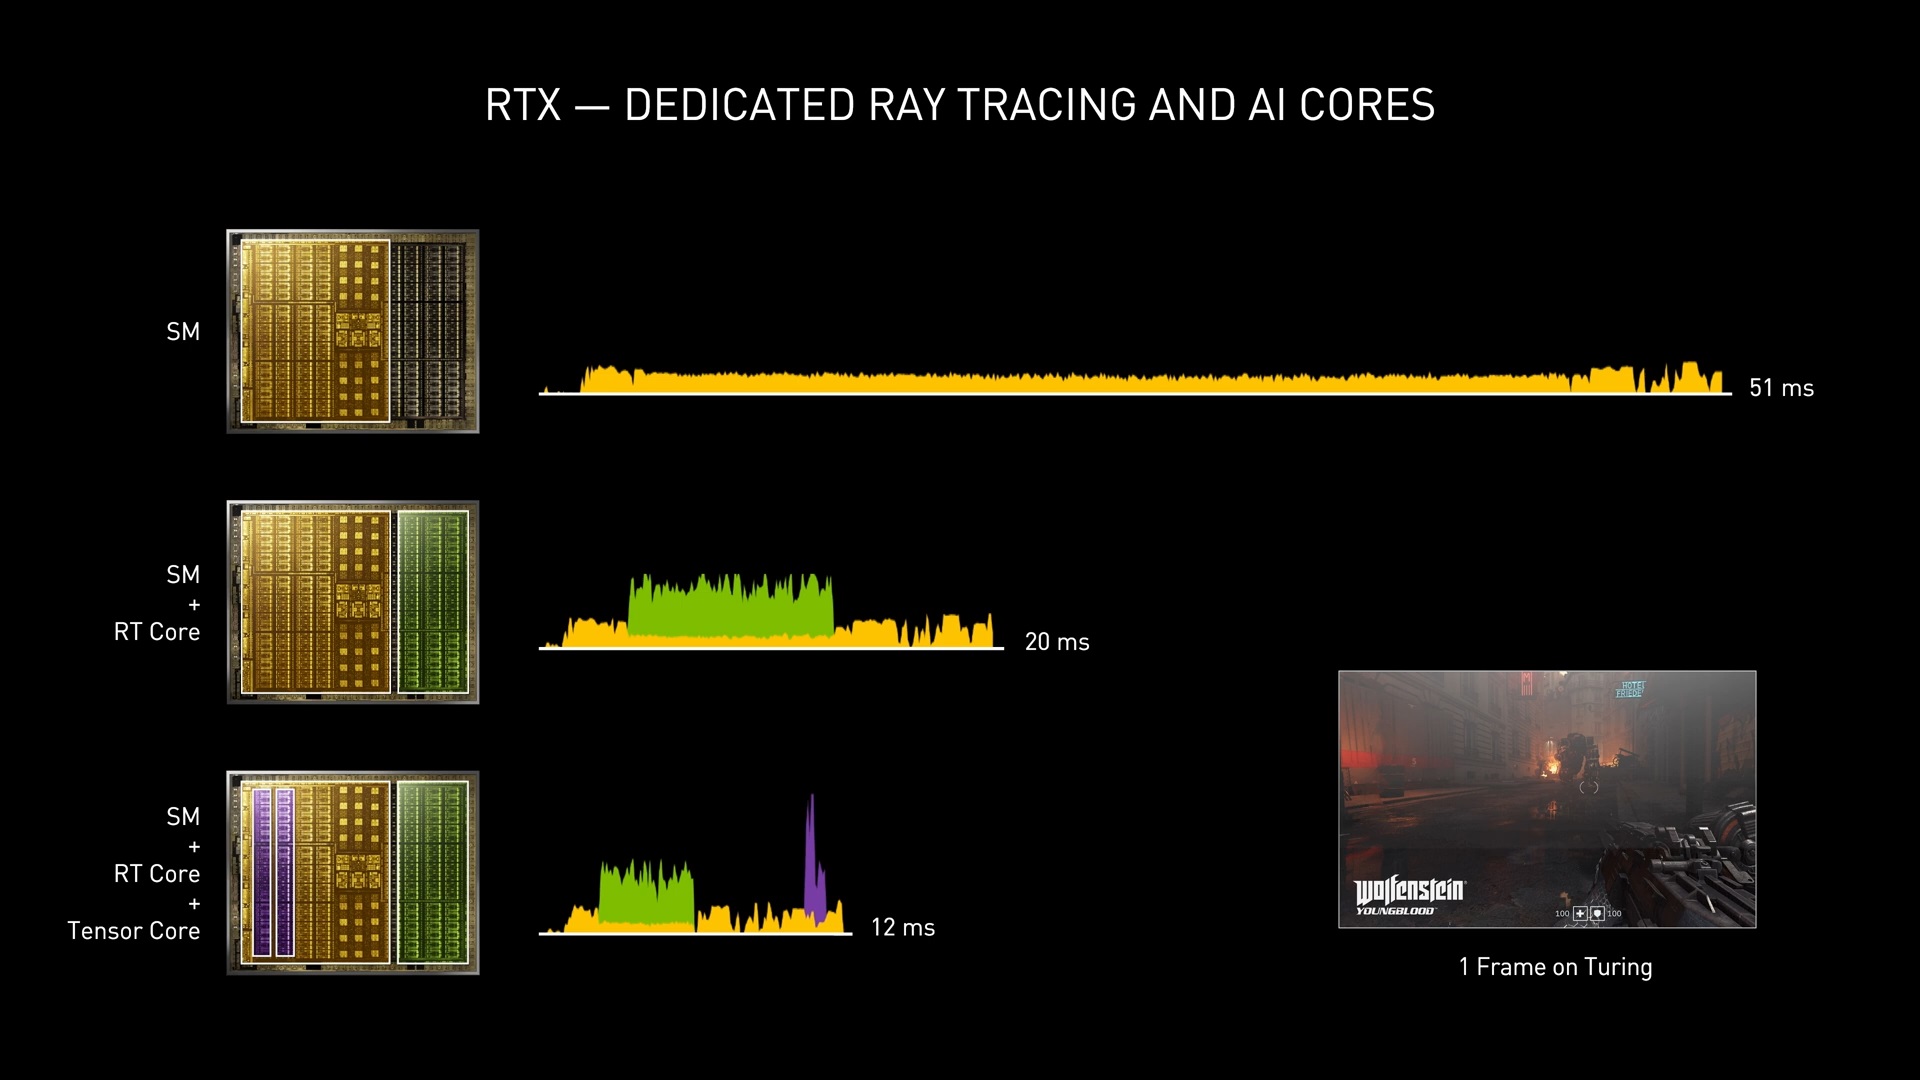Expand the SM + RT Core + Tensor Core row
This screenshot has width=1920, height=1080.
pos(134,874)
